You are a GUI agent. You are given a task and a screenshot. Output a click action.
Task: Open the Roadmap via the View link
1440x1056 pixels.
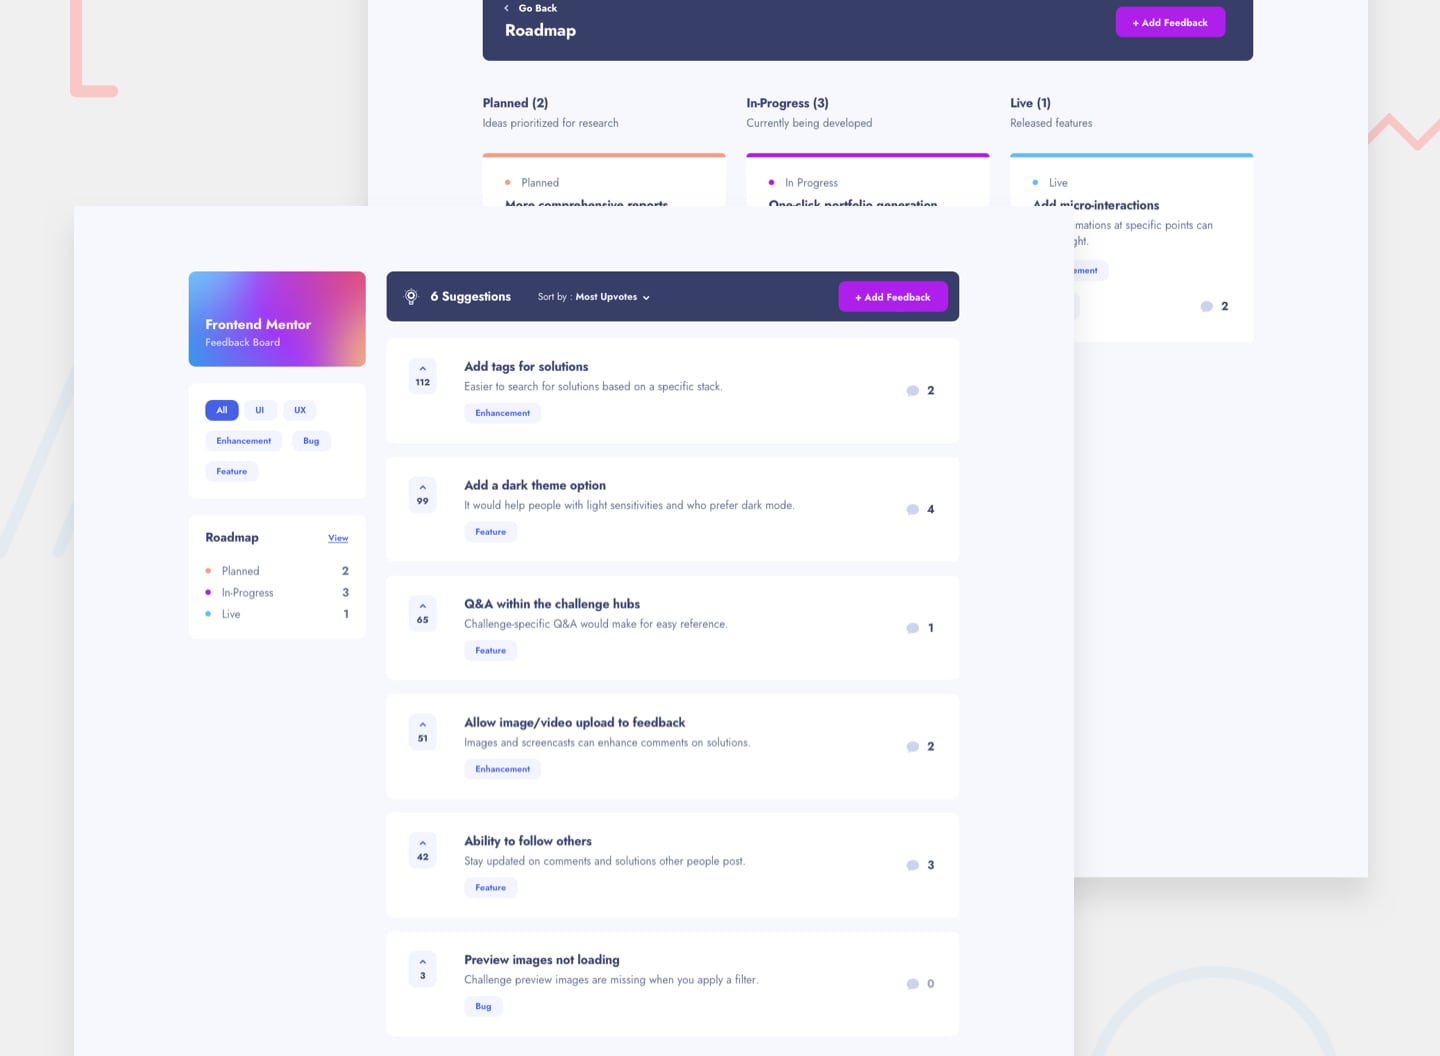(338, 538)
